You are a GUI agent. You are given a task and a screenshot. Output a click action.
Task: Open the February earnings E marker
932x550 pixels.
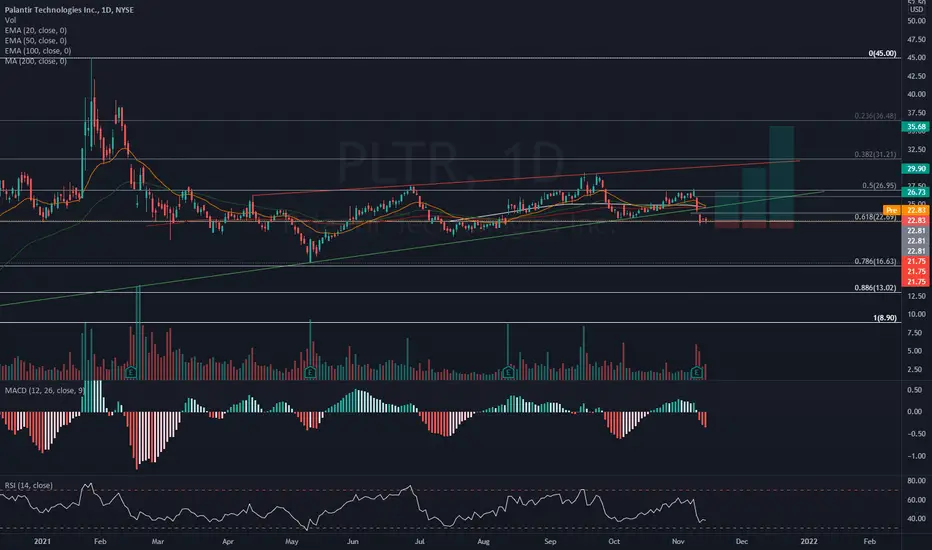tap(131, 373)
